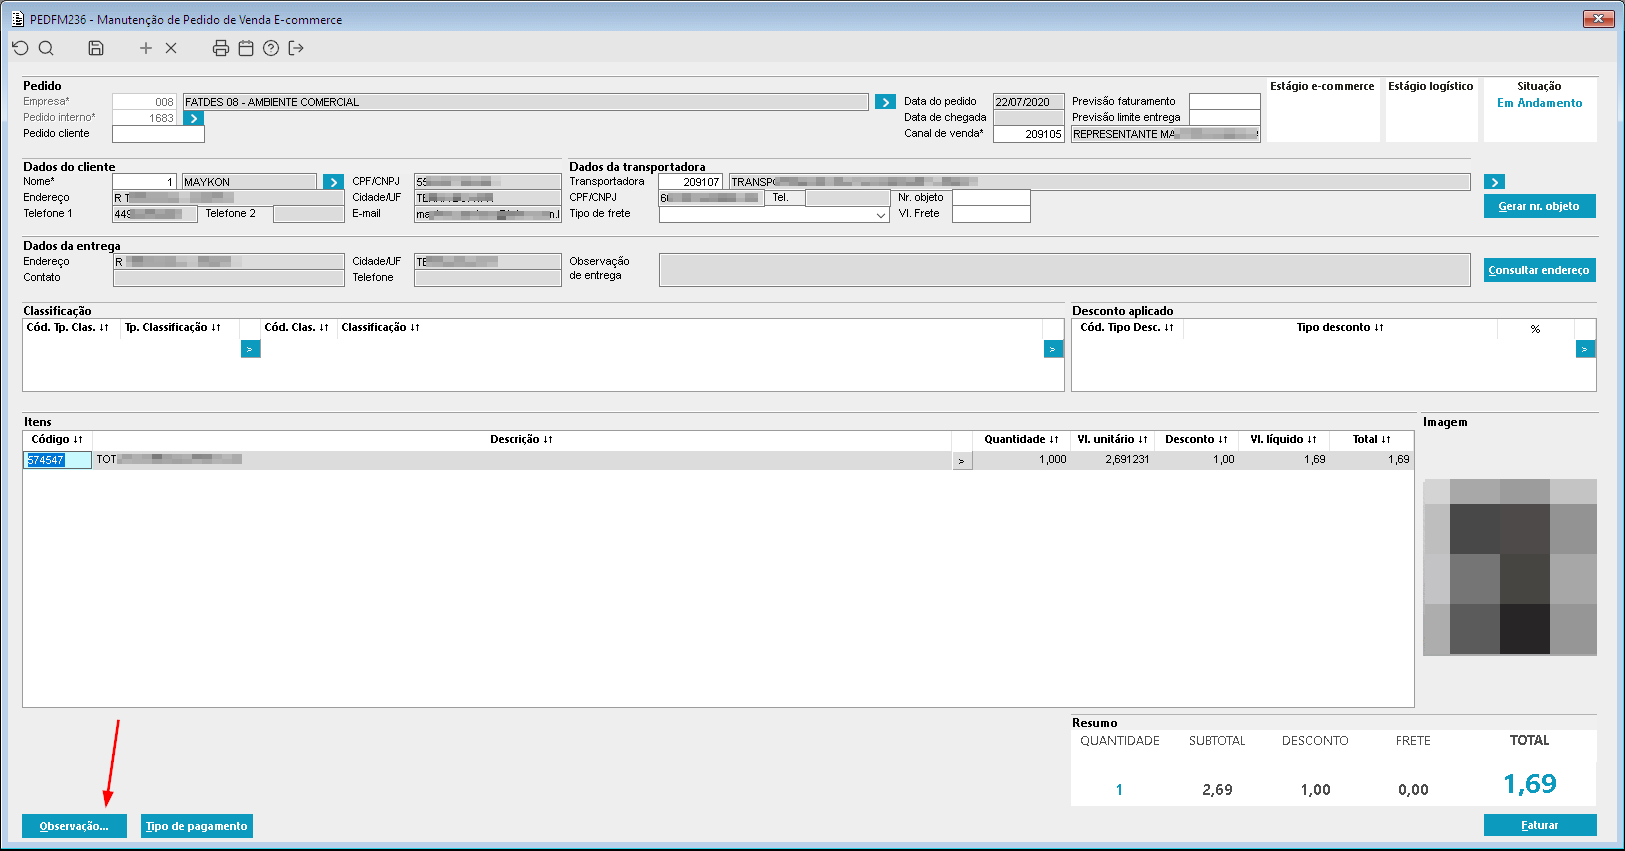Click Consultar endereço button
This screenshot has height=851, width=1625.
tap(1539, 270)
